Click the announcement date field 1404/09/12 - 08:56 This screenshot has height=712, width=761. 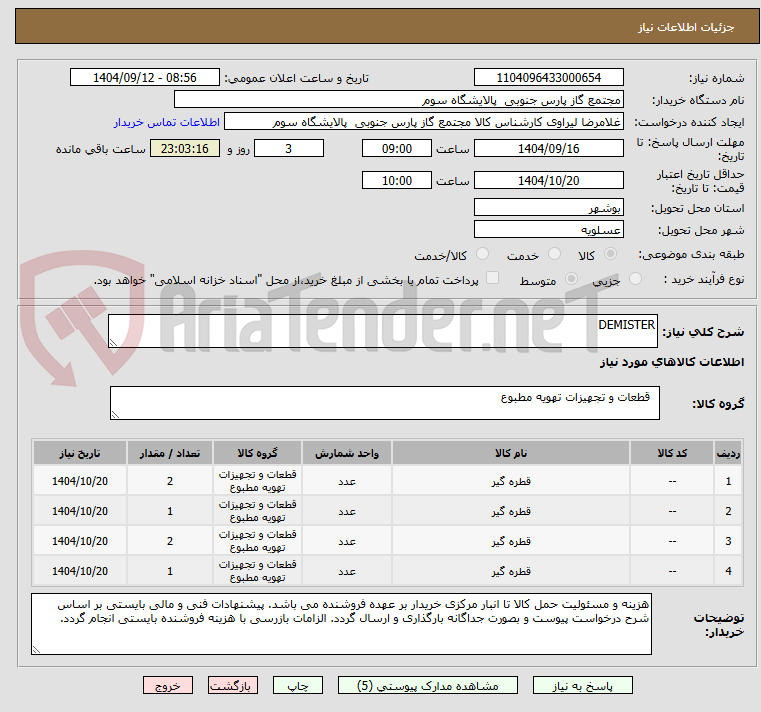(145, 77)
